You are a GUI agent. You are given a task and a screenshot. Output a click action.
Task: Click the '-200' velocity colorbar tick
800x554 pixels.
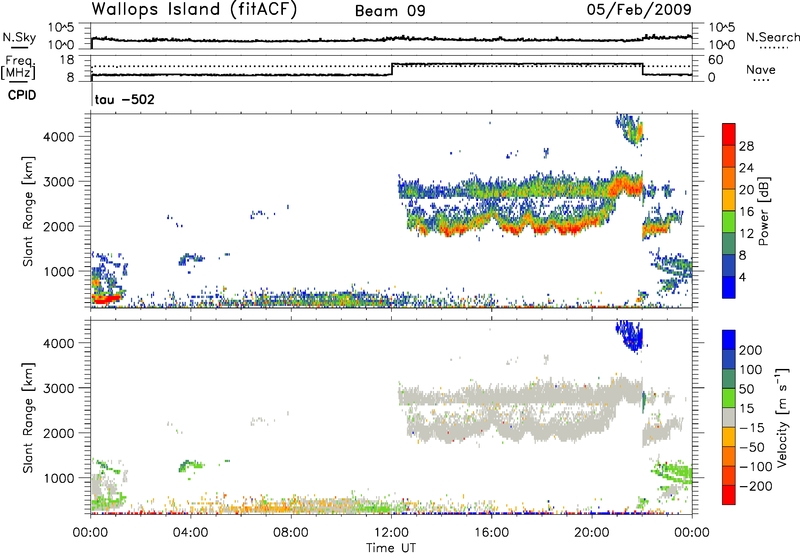(x=756, y=486)
